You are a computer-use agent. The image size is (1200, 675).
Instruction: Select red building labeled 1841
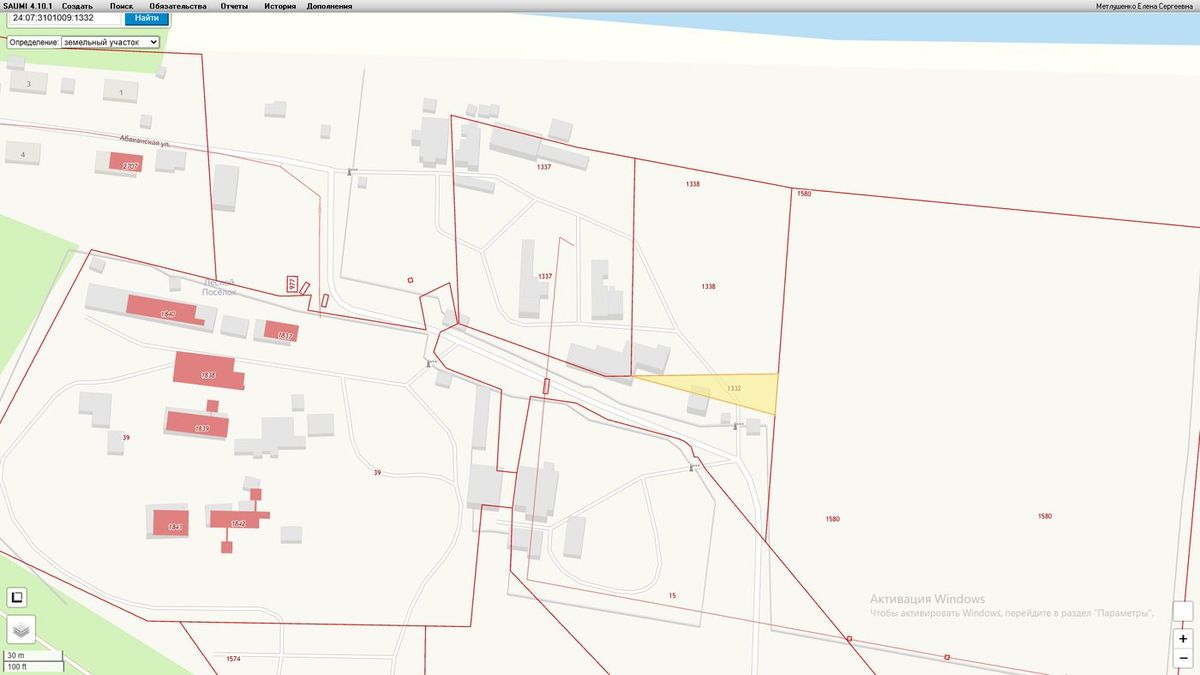[x=172, y=523]
